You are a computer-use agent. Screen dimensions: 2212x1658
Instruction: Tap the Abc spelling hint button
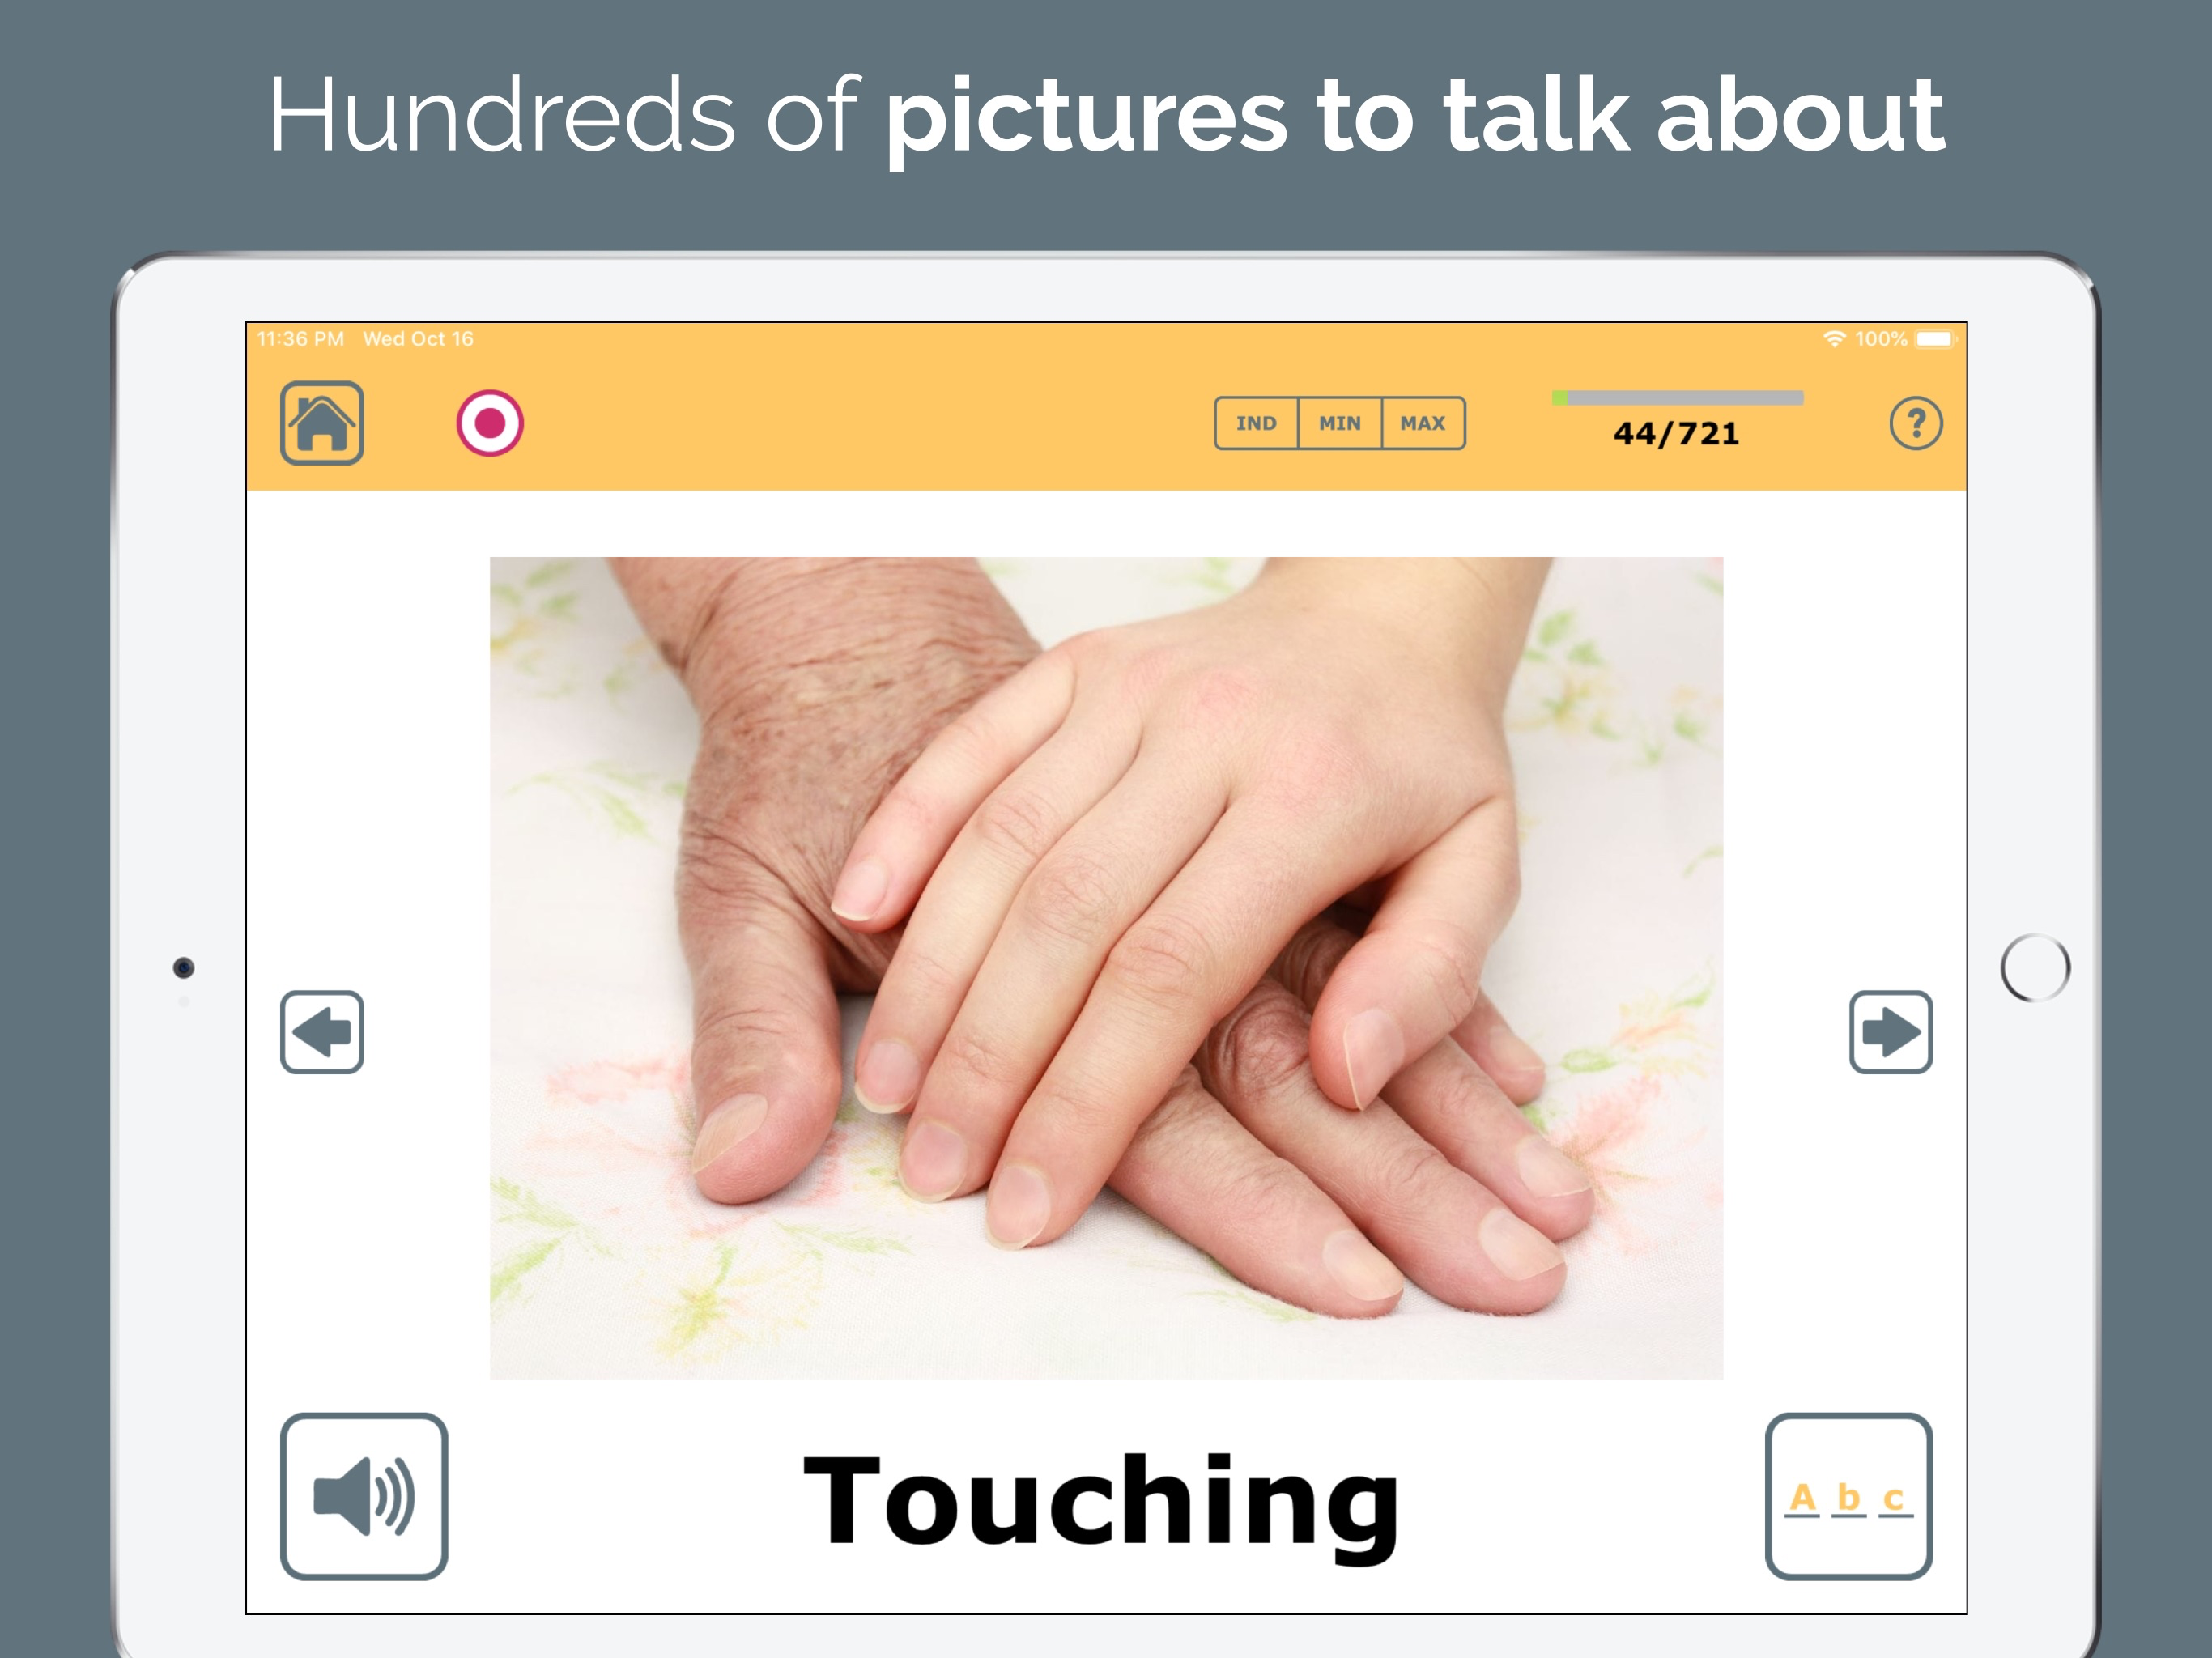(1848, 1496)
